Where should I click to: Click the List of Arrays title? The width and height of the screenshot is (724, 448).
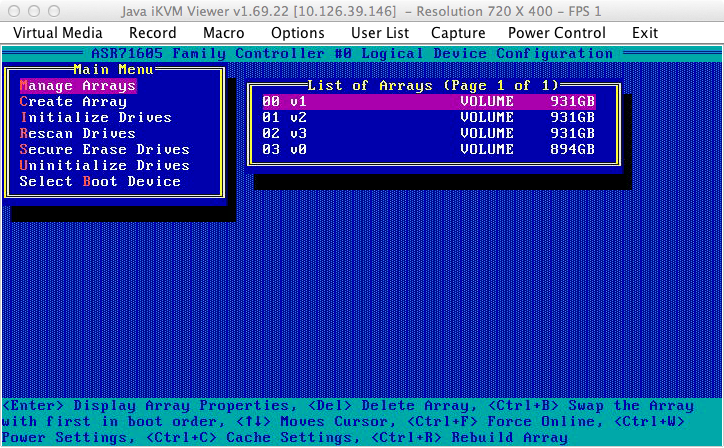click(433, 85)
